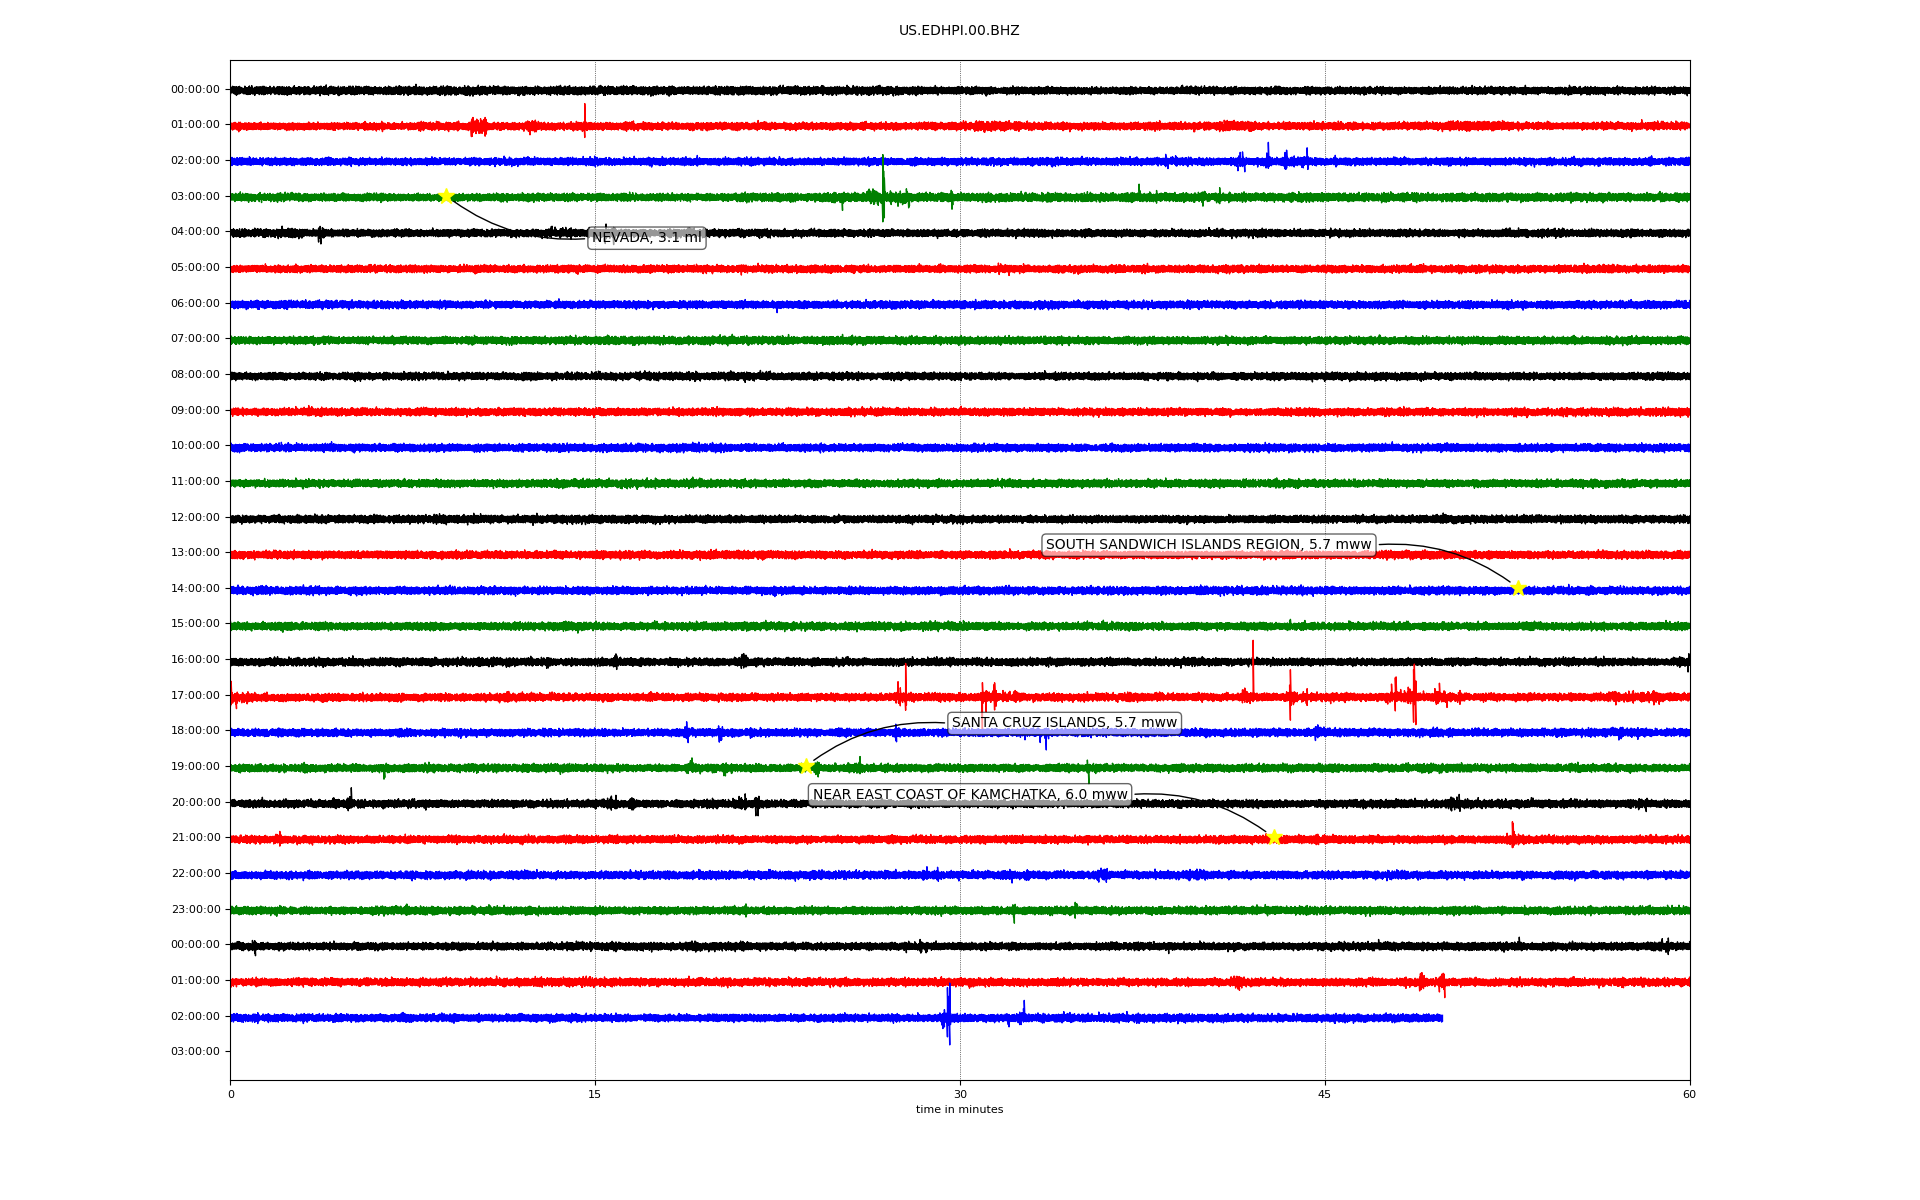Image resolution: width=1920 pixels, height=1200 pixels.
Task: Click the 21:00:00 row time label
Action: click(195, 838)
